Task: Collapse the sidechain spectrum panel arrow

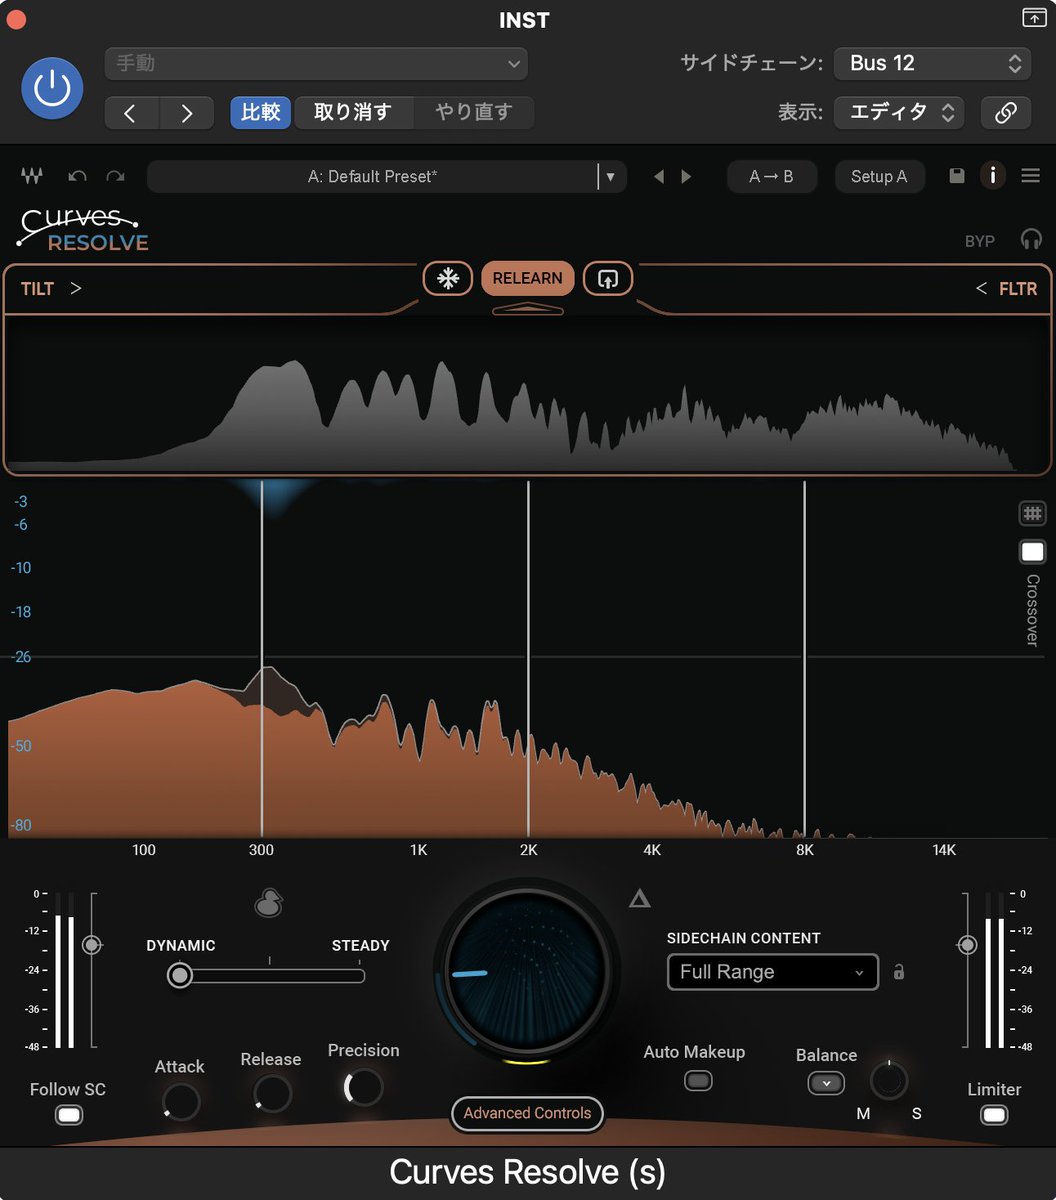Action: tap(528, 309)
